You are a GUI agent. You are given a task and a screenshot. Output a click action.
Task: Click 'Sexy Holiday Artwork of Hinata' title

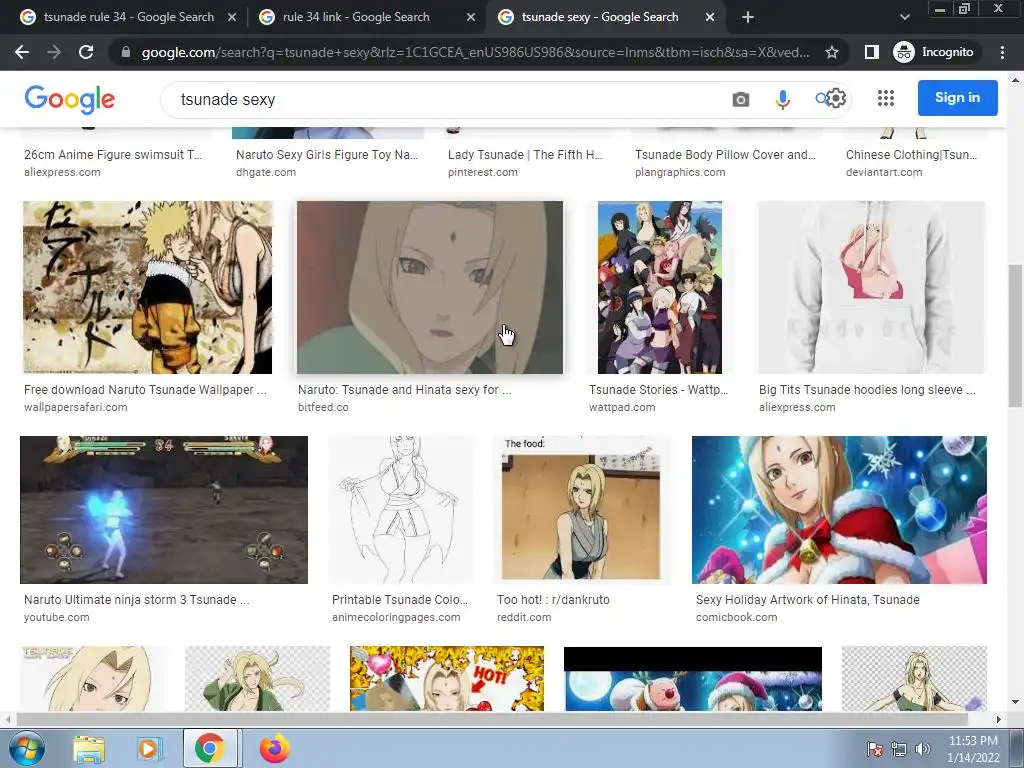tap(807, 600)
